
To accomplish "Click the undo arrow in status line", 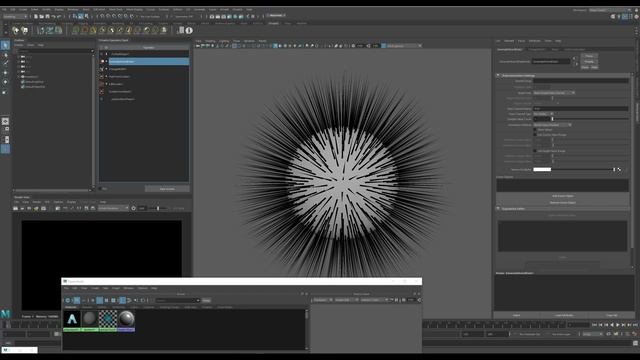I will [x=53, y=16].
